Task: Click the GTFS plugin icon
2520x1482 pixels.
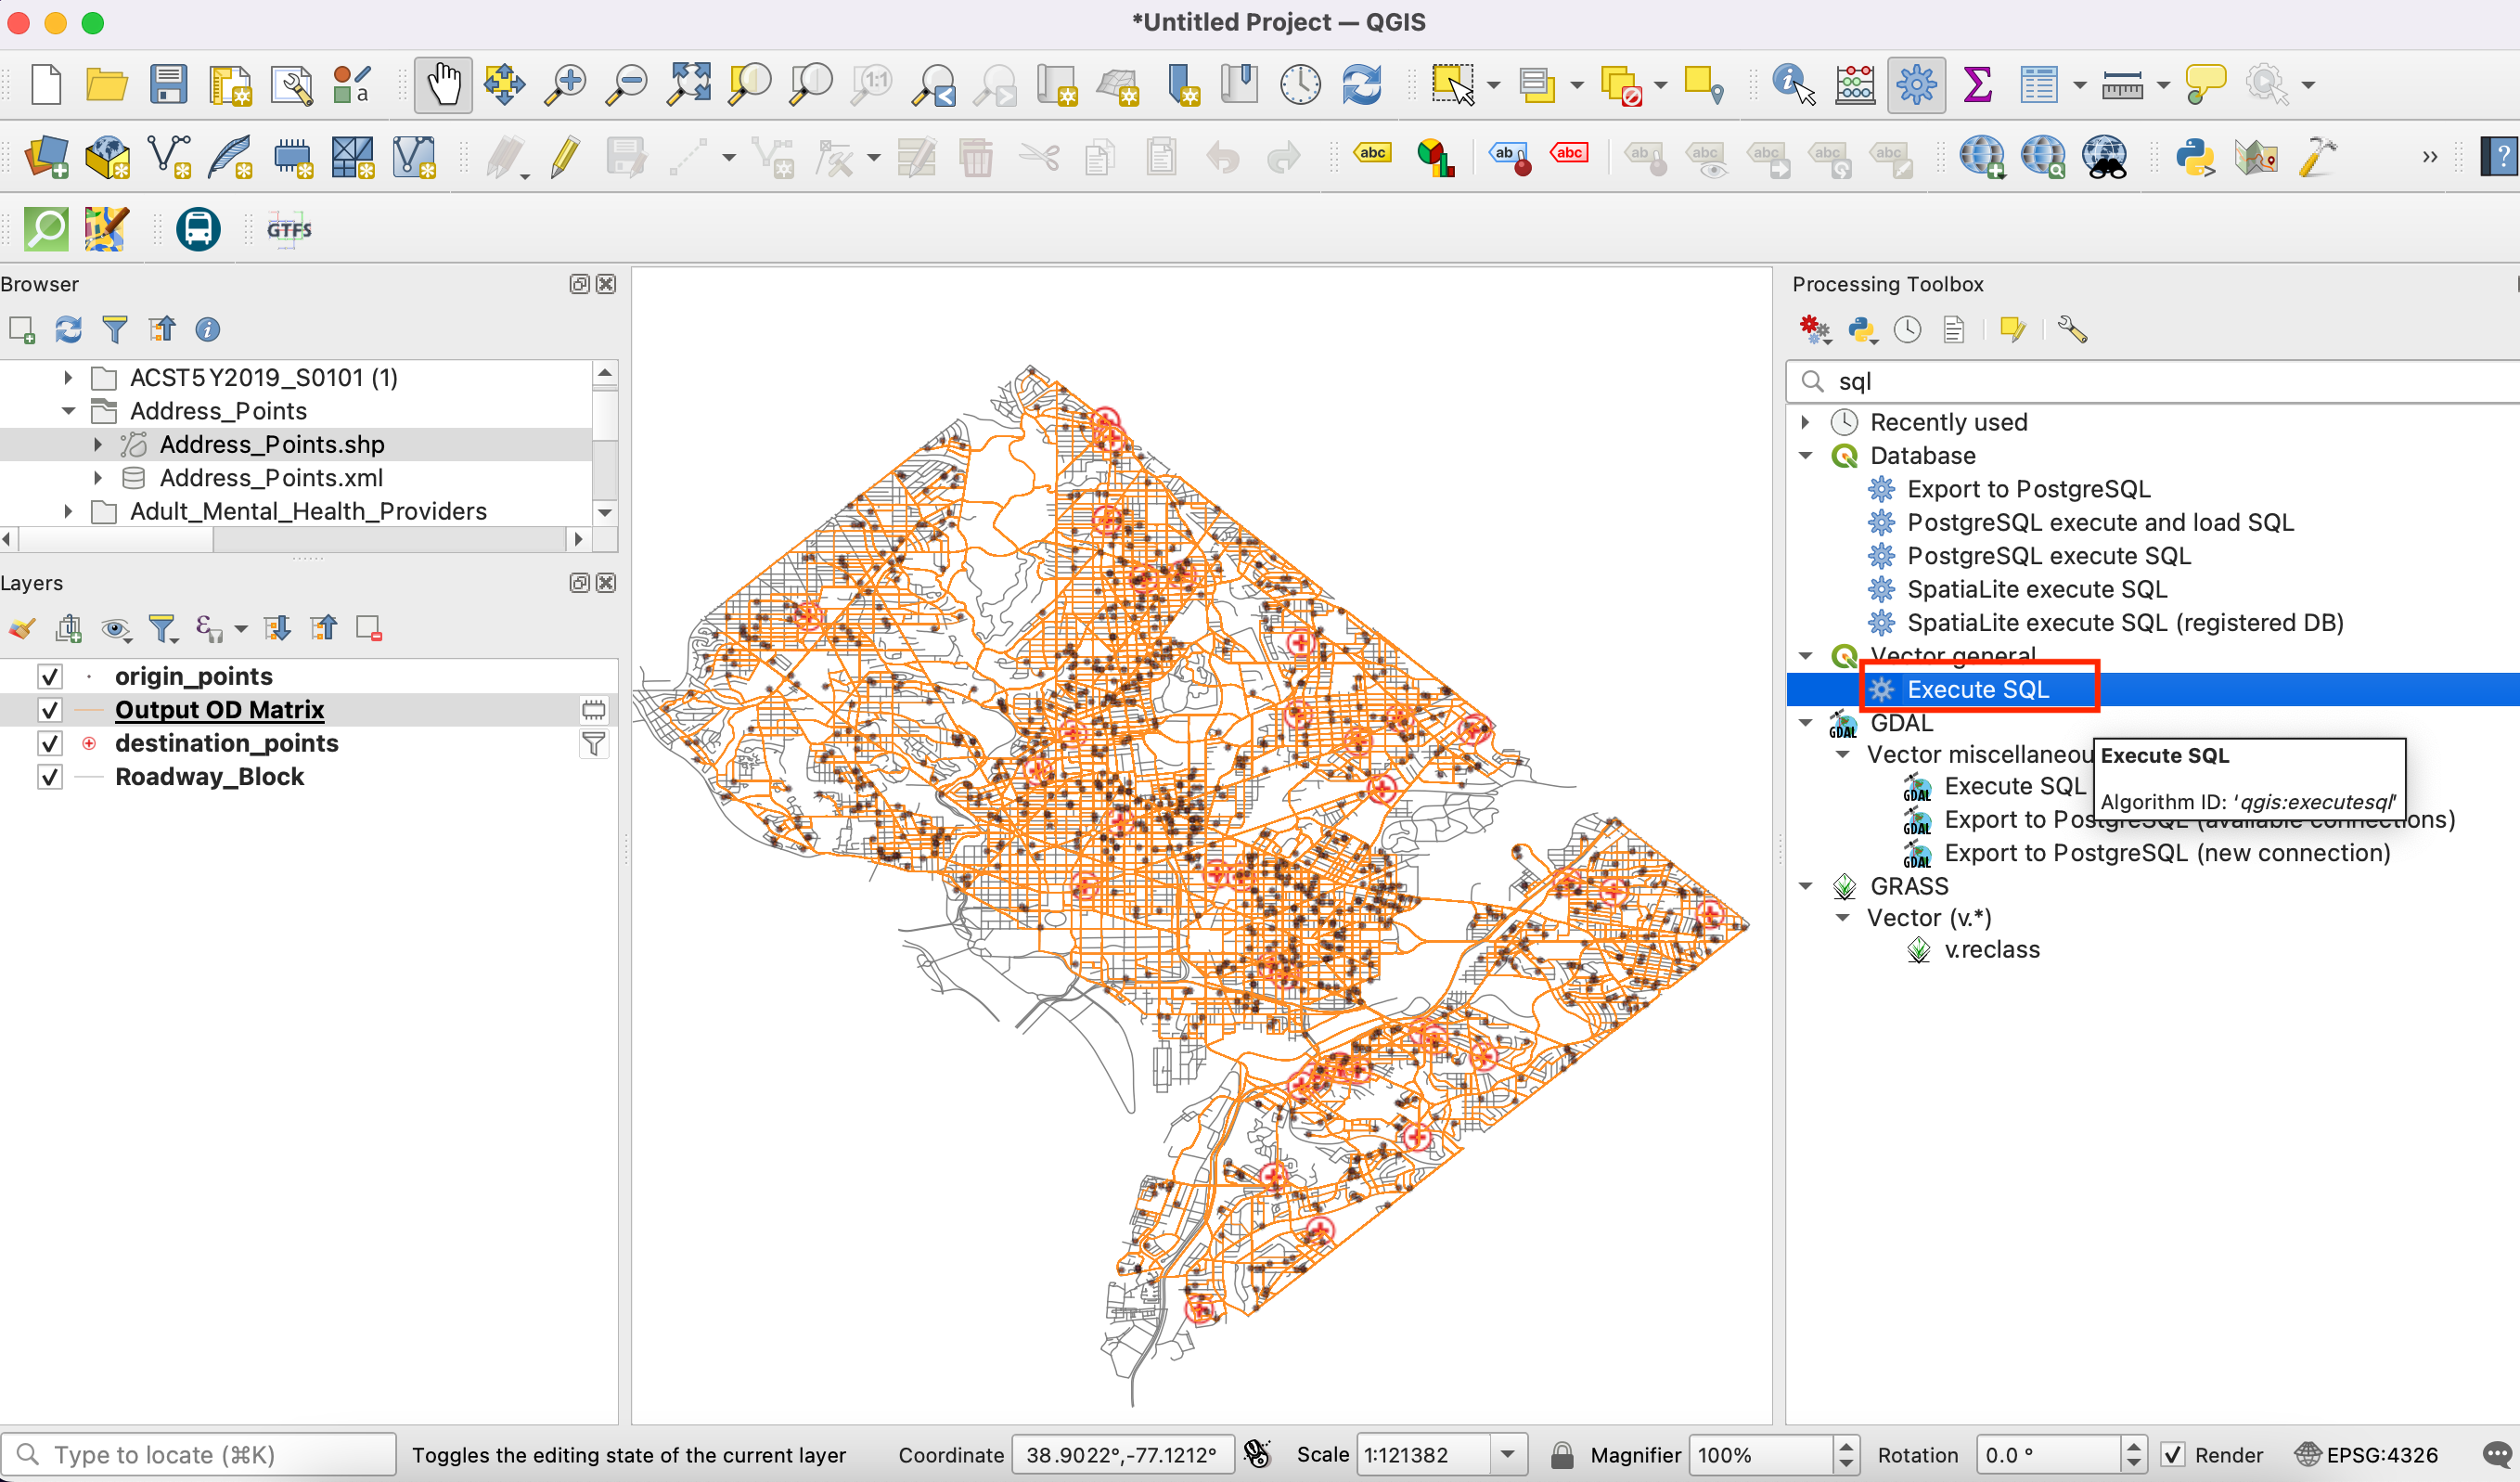Action: click(x=289, y=230)
